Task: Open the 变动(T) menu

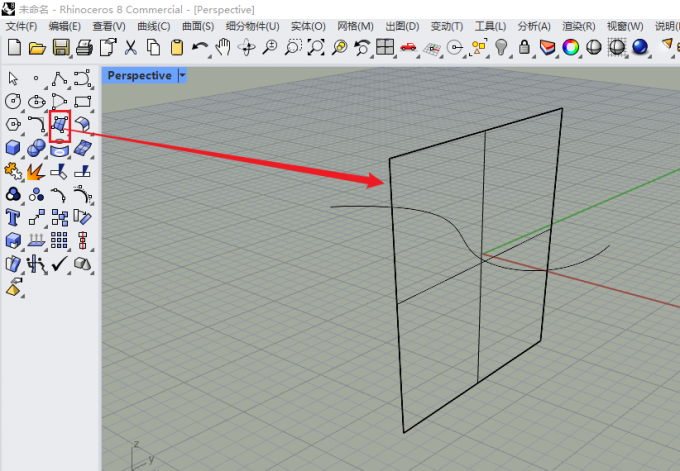Action: [447, 26]
